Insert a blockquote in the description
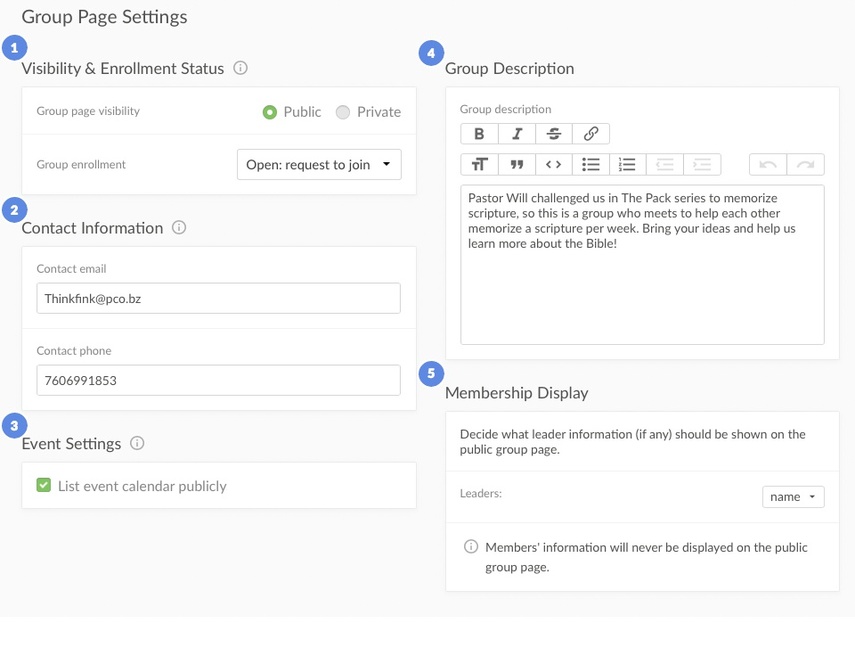This screenshot has width=855, height=656. (516, 164)
